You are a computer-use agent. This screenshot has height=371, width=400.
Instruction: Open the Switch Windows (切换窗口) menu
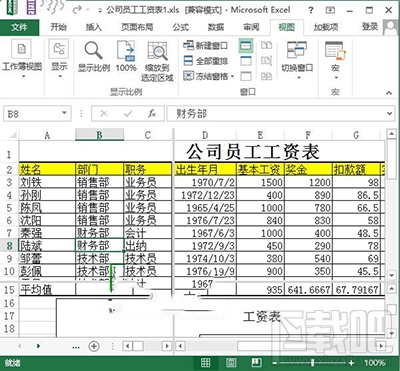[297, 59]
